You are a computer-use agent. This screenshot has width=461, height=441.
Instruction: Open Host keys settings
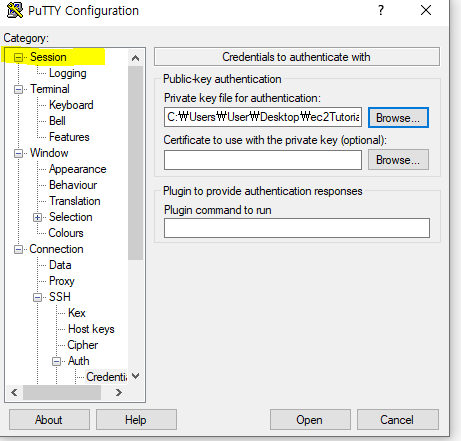[x=91, y=329]
